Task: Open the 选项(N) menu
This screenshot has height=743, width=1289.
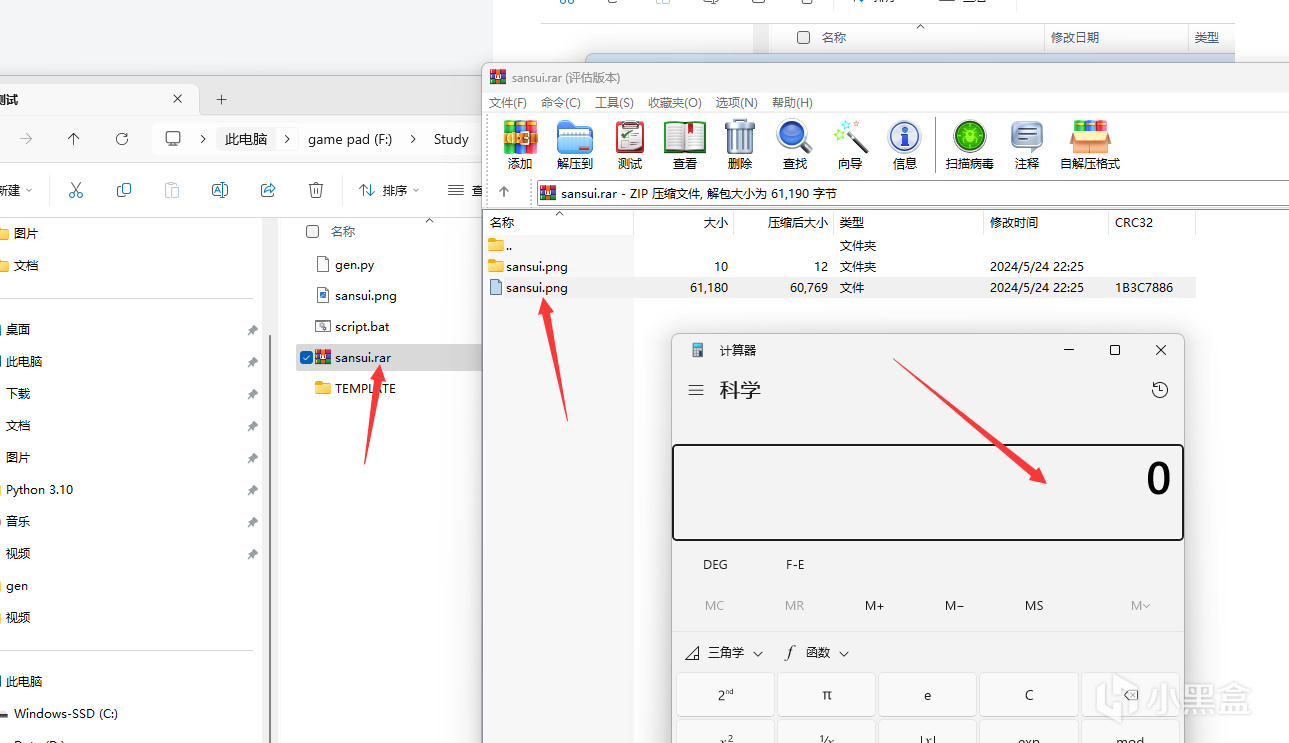Action: [x=737, y=103]
